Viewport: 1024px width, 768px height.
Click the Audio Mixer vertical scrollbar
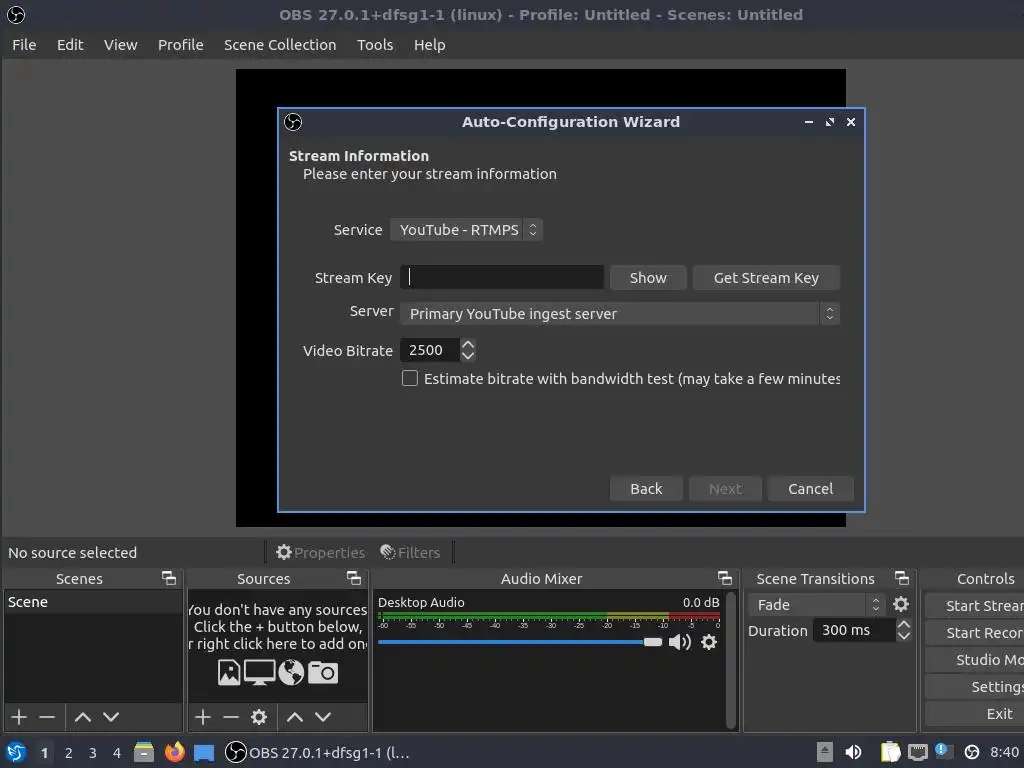coord(731,660)
